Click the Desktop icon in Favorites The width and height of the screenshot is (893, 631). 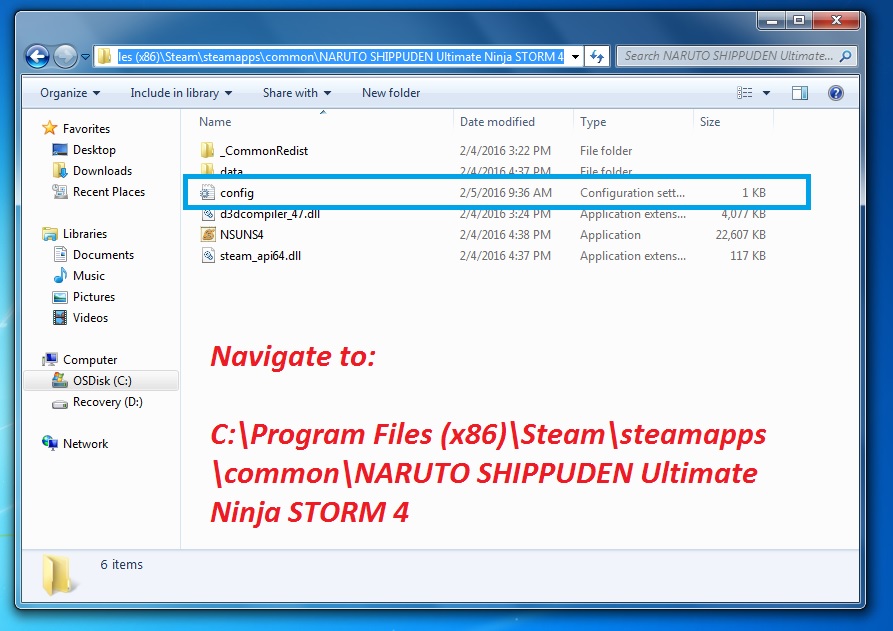[60, 150]
